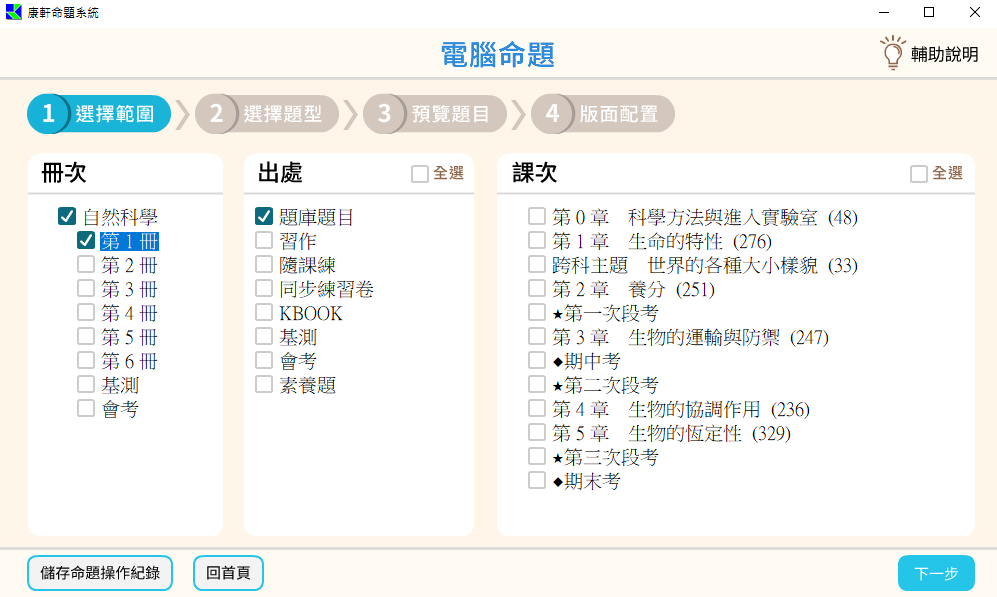Click 儲存命題操作紀錄 button
This screenshot has height=597, width=997.
[100, 574]
